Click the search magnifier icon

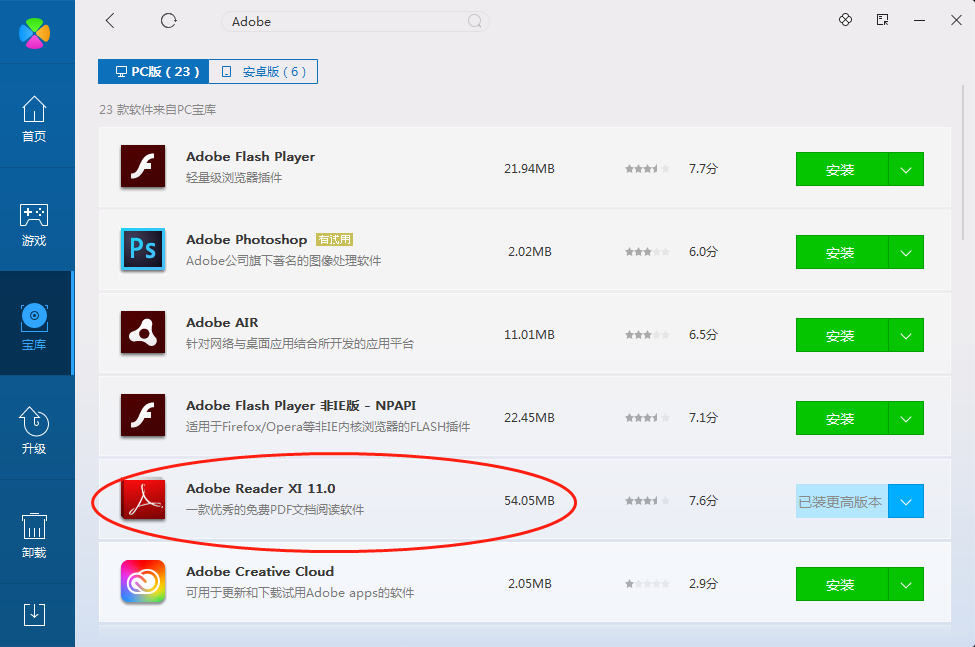[475, 21]
